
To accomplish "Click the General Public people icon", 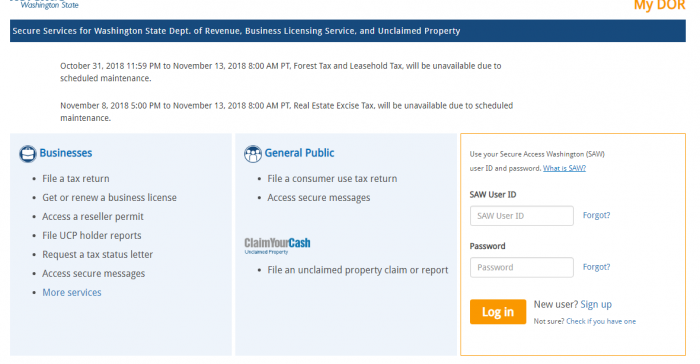I will (253, 154).
